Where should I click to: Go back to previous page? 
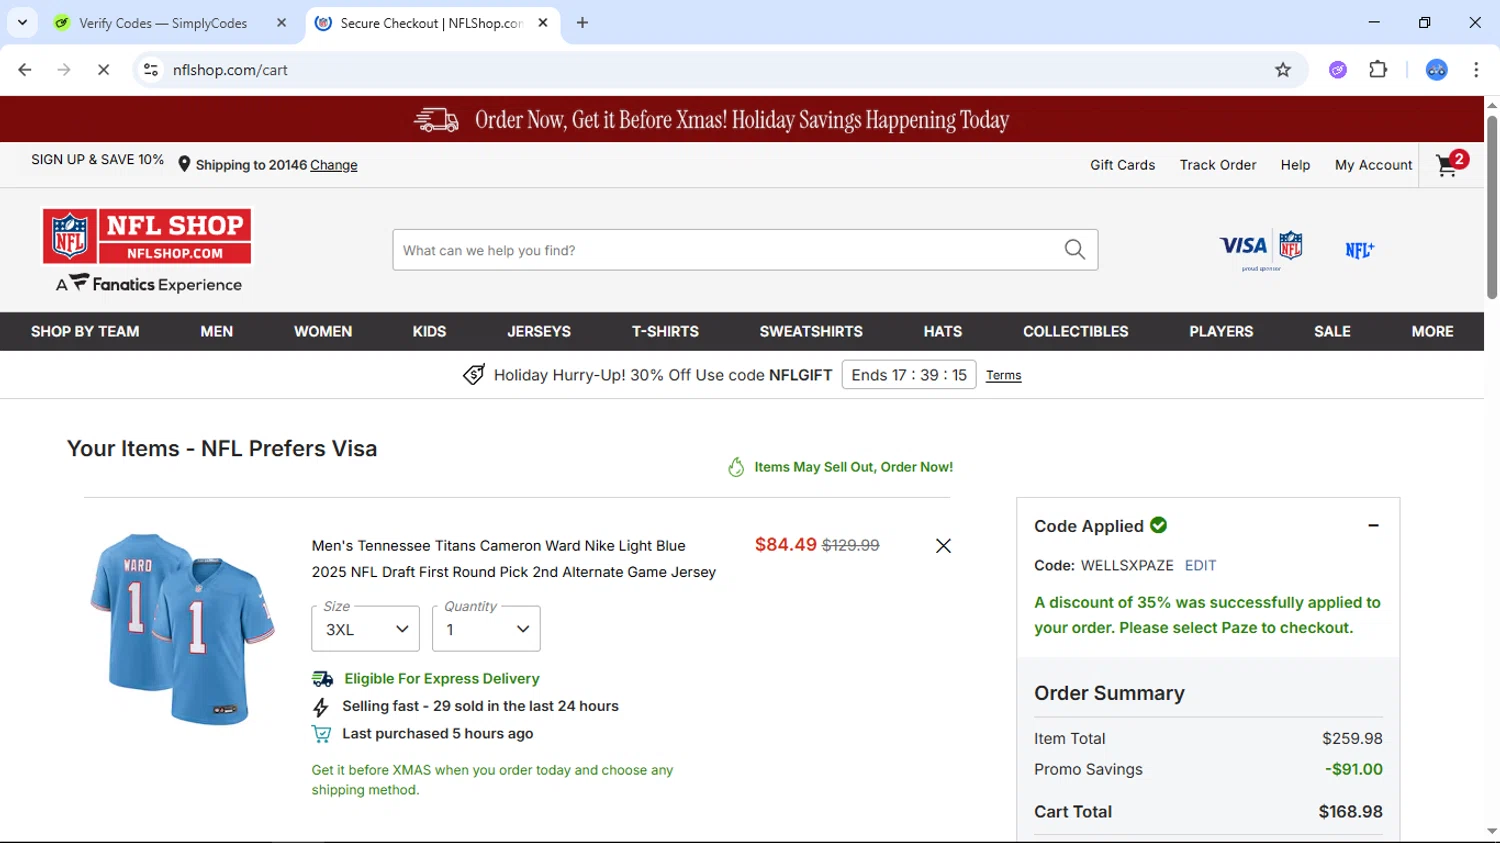click(25, 69)
